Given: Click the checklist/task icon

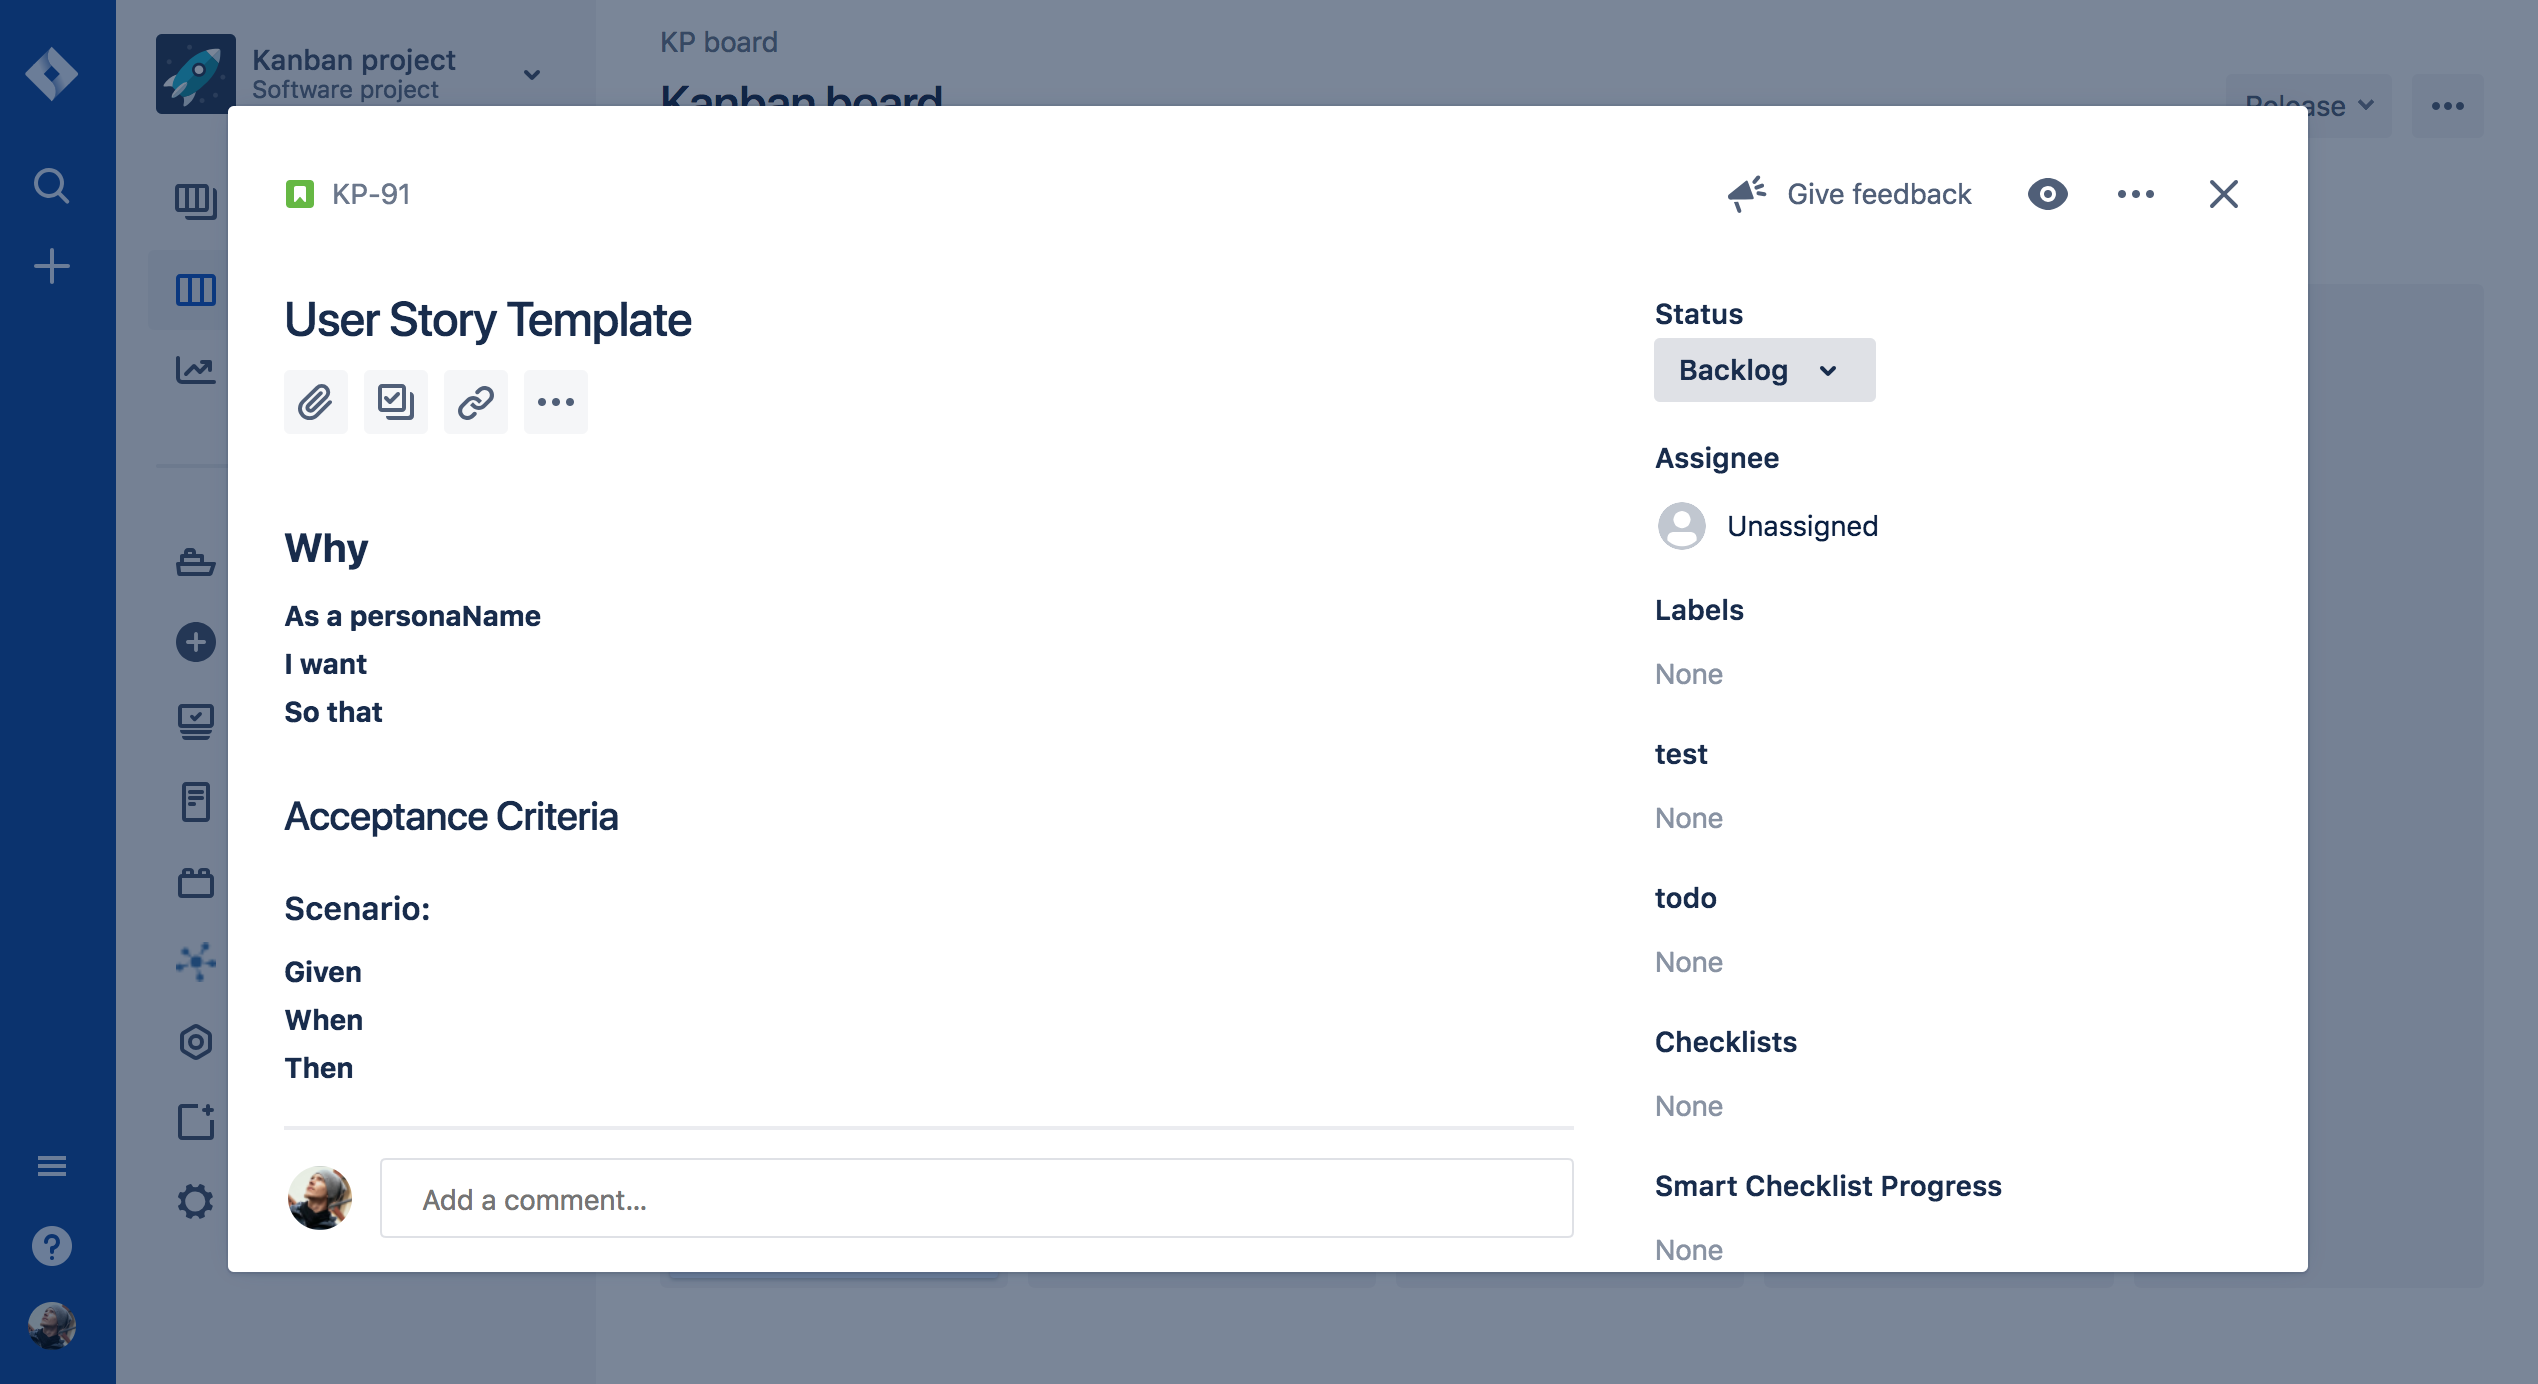Looking at the screenshot, I should pyautogui.click(x=394, y=399).
